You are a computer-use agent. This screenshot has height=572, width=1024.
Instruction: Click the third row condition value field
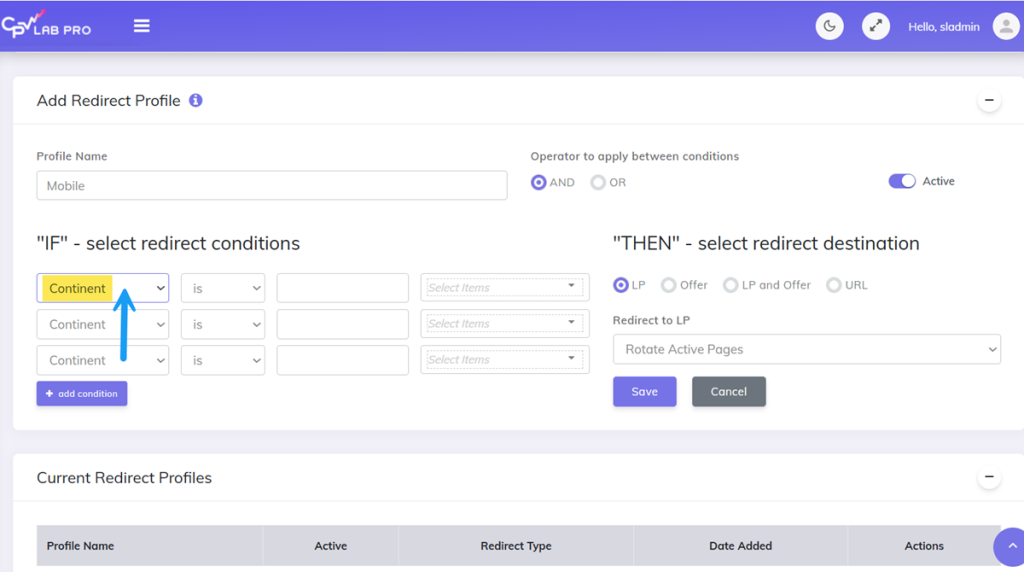point(343,360)
